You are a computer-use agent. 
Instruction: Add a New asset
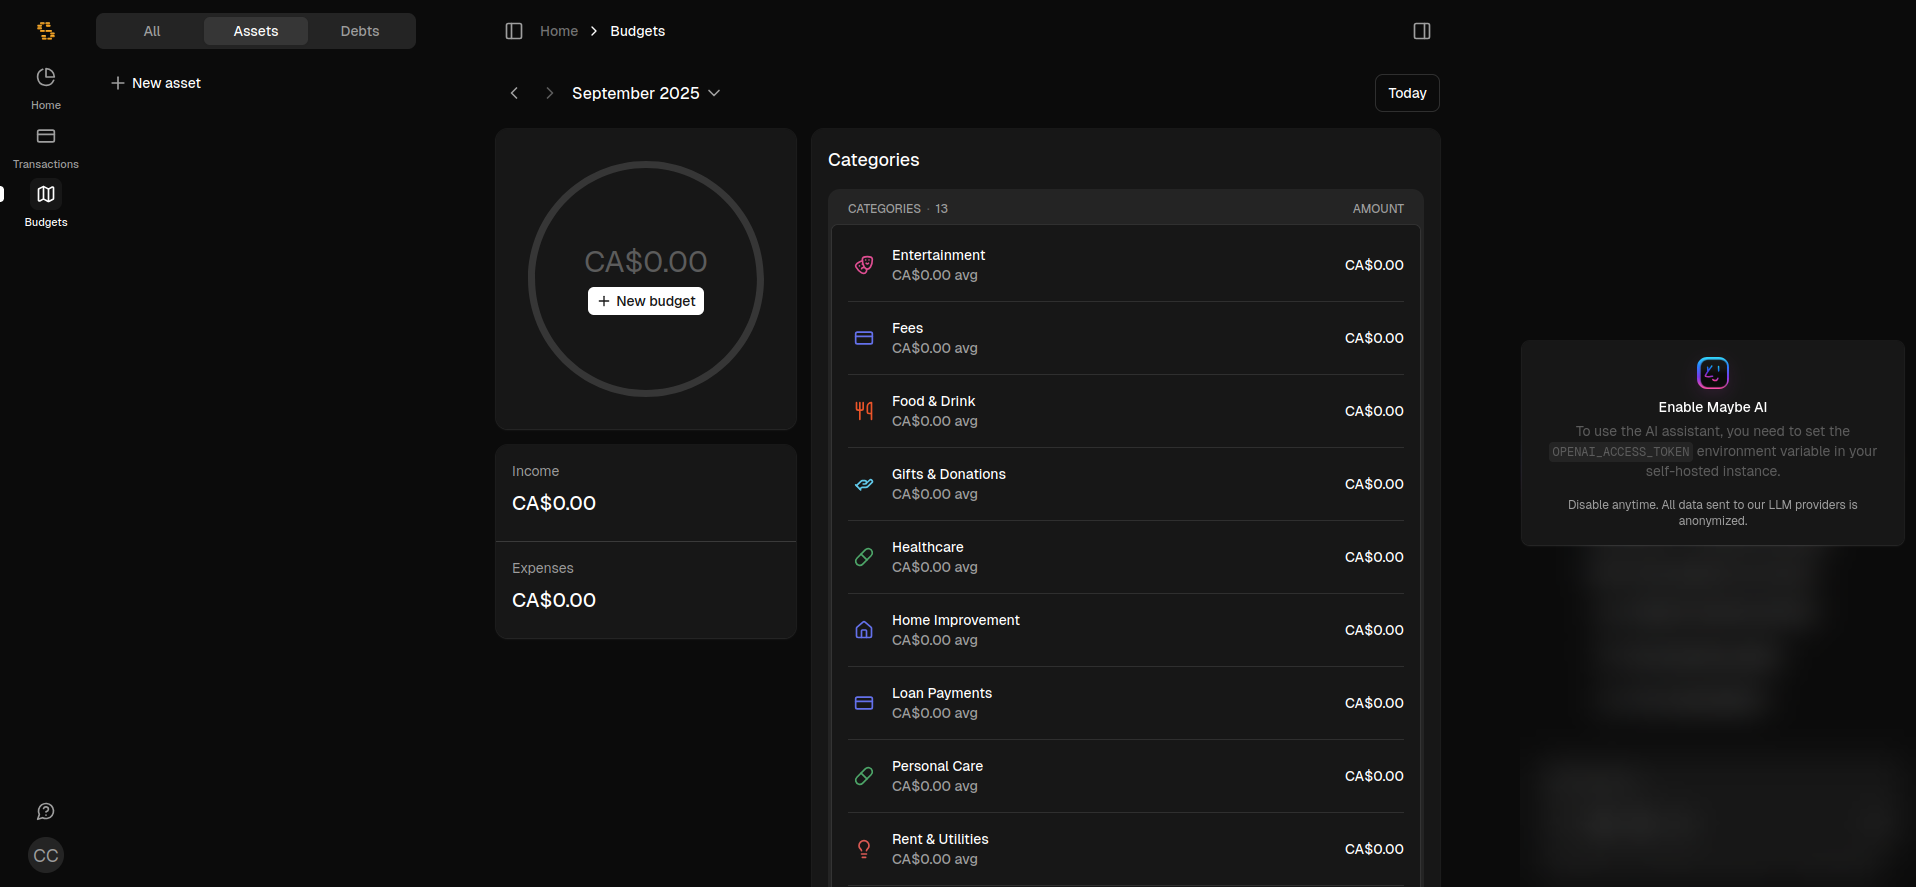157,83
